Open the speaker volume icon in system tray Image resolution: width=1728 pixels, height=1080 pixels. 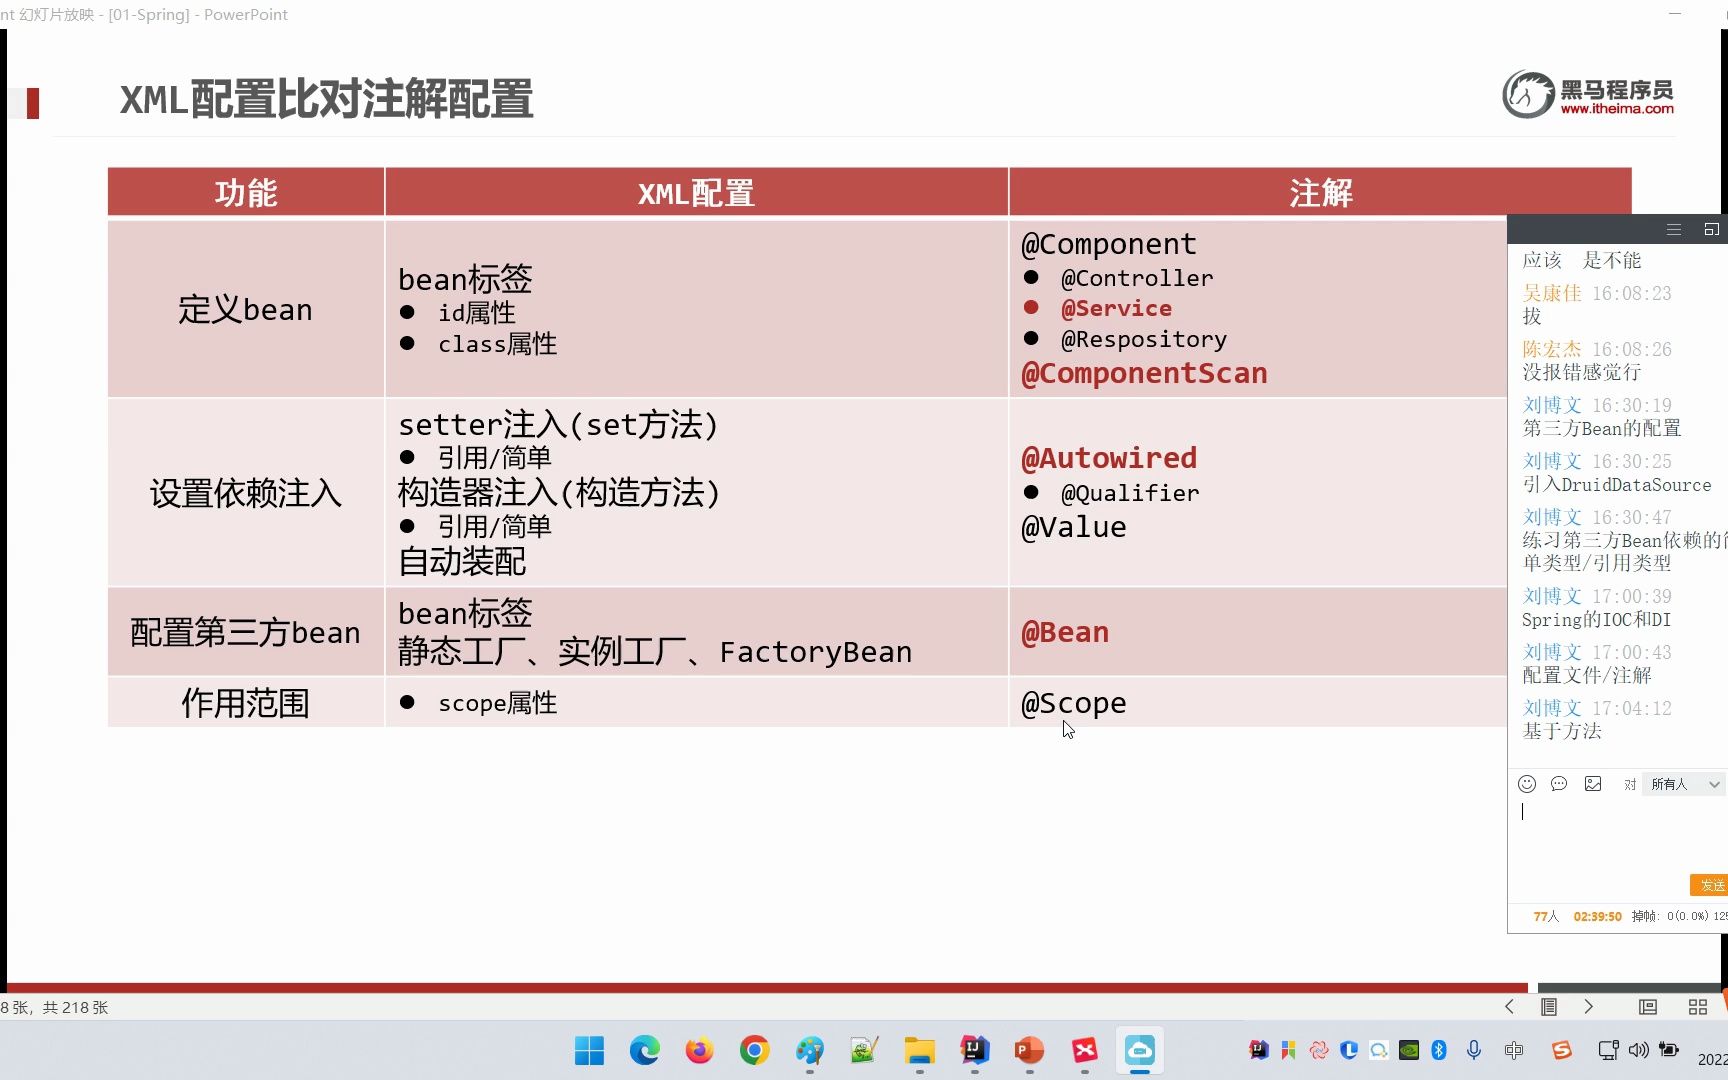click(x=1639, y=1050)
